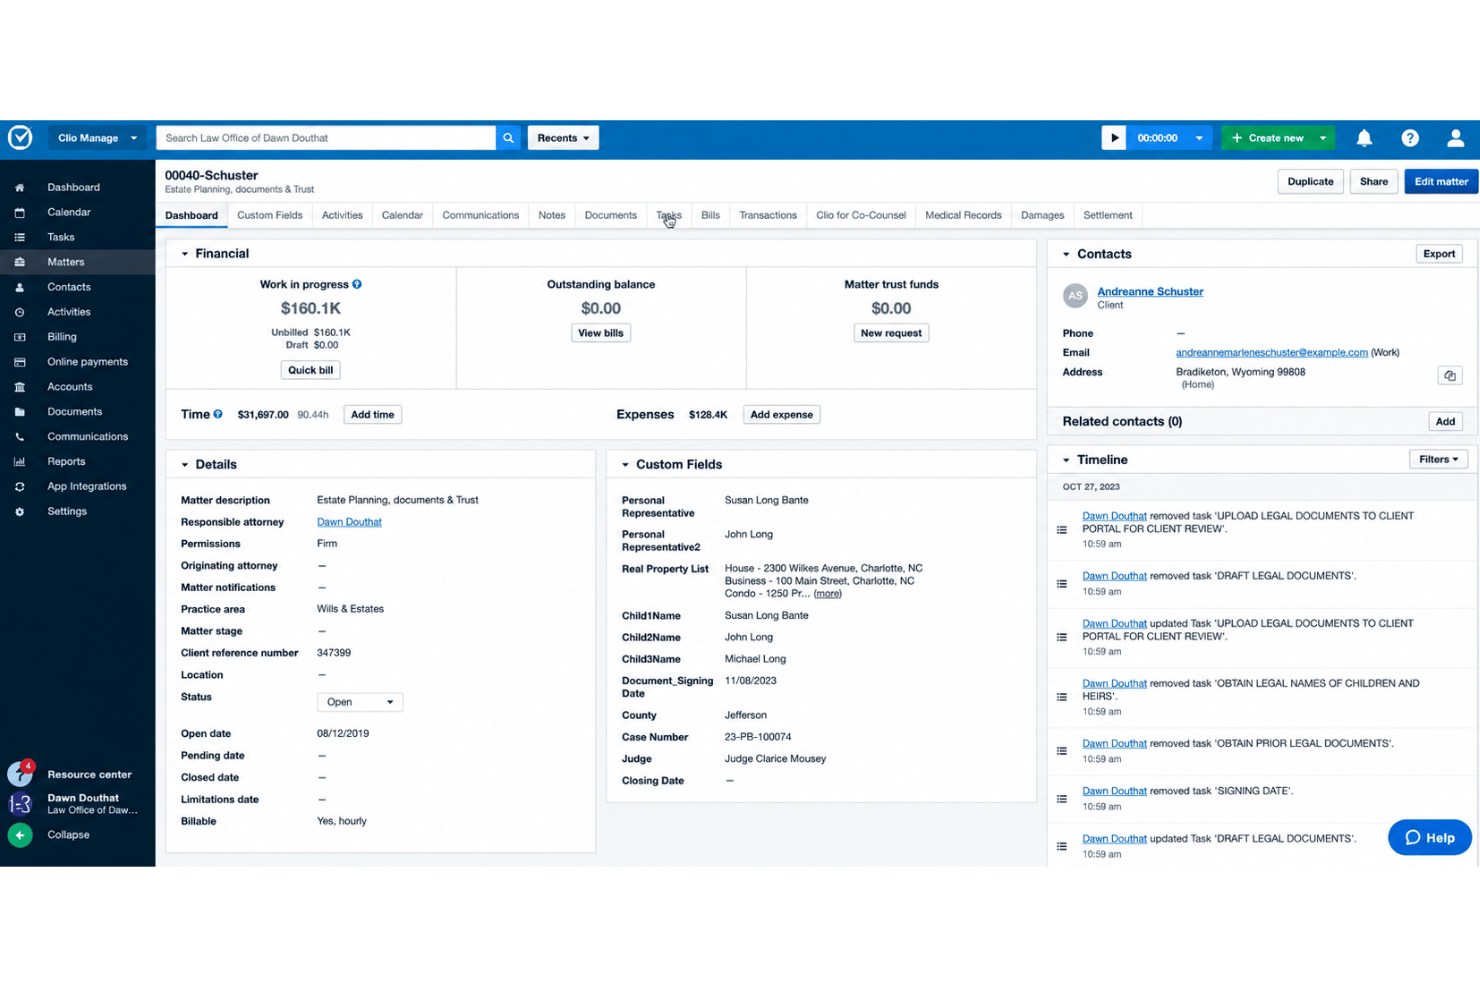This screenshot has height=987, width=1480.
Task: Click the Share button
Action: 1374,182
